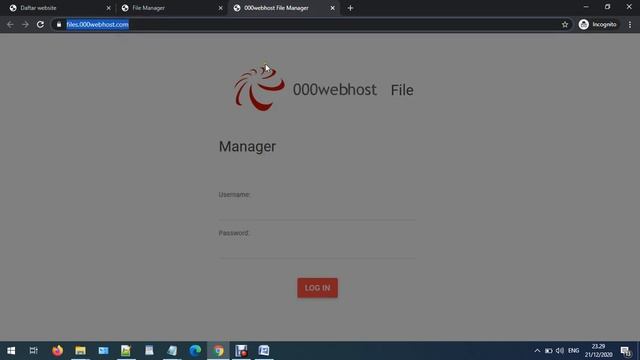Image resolution: width=640 pixels, height=360 pixels.
Task: Switch to the File Manager tab
Action: 171,8
